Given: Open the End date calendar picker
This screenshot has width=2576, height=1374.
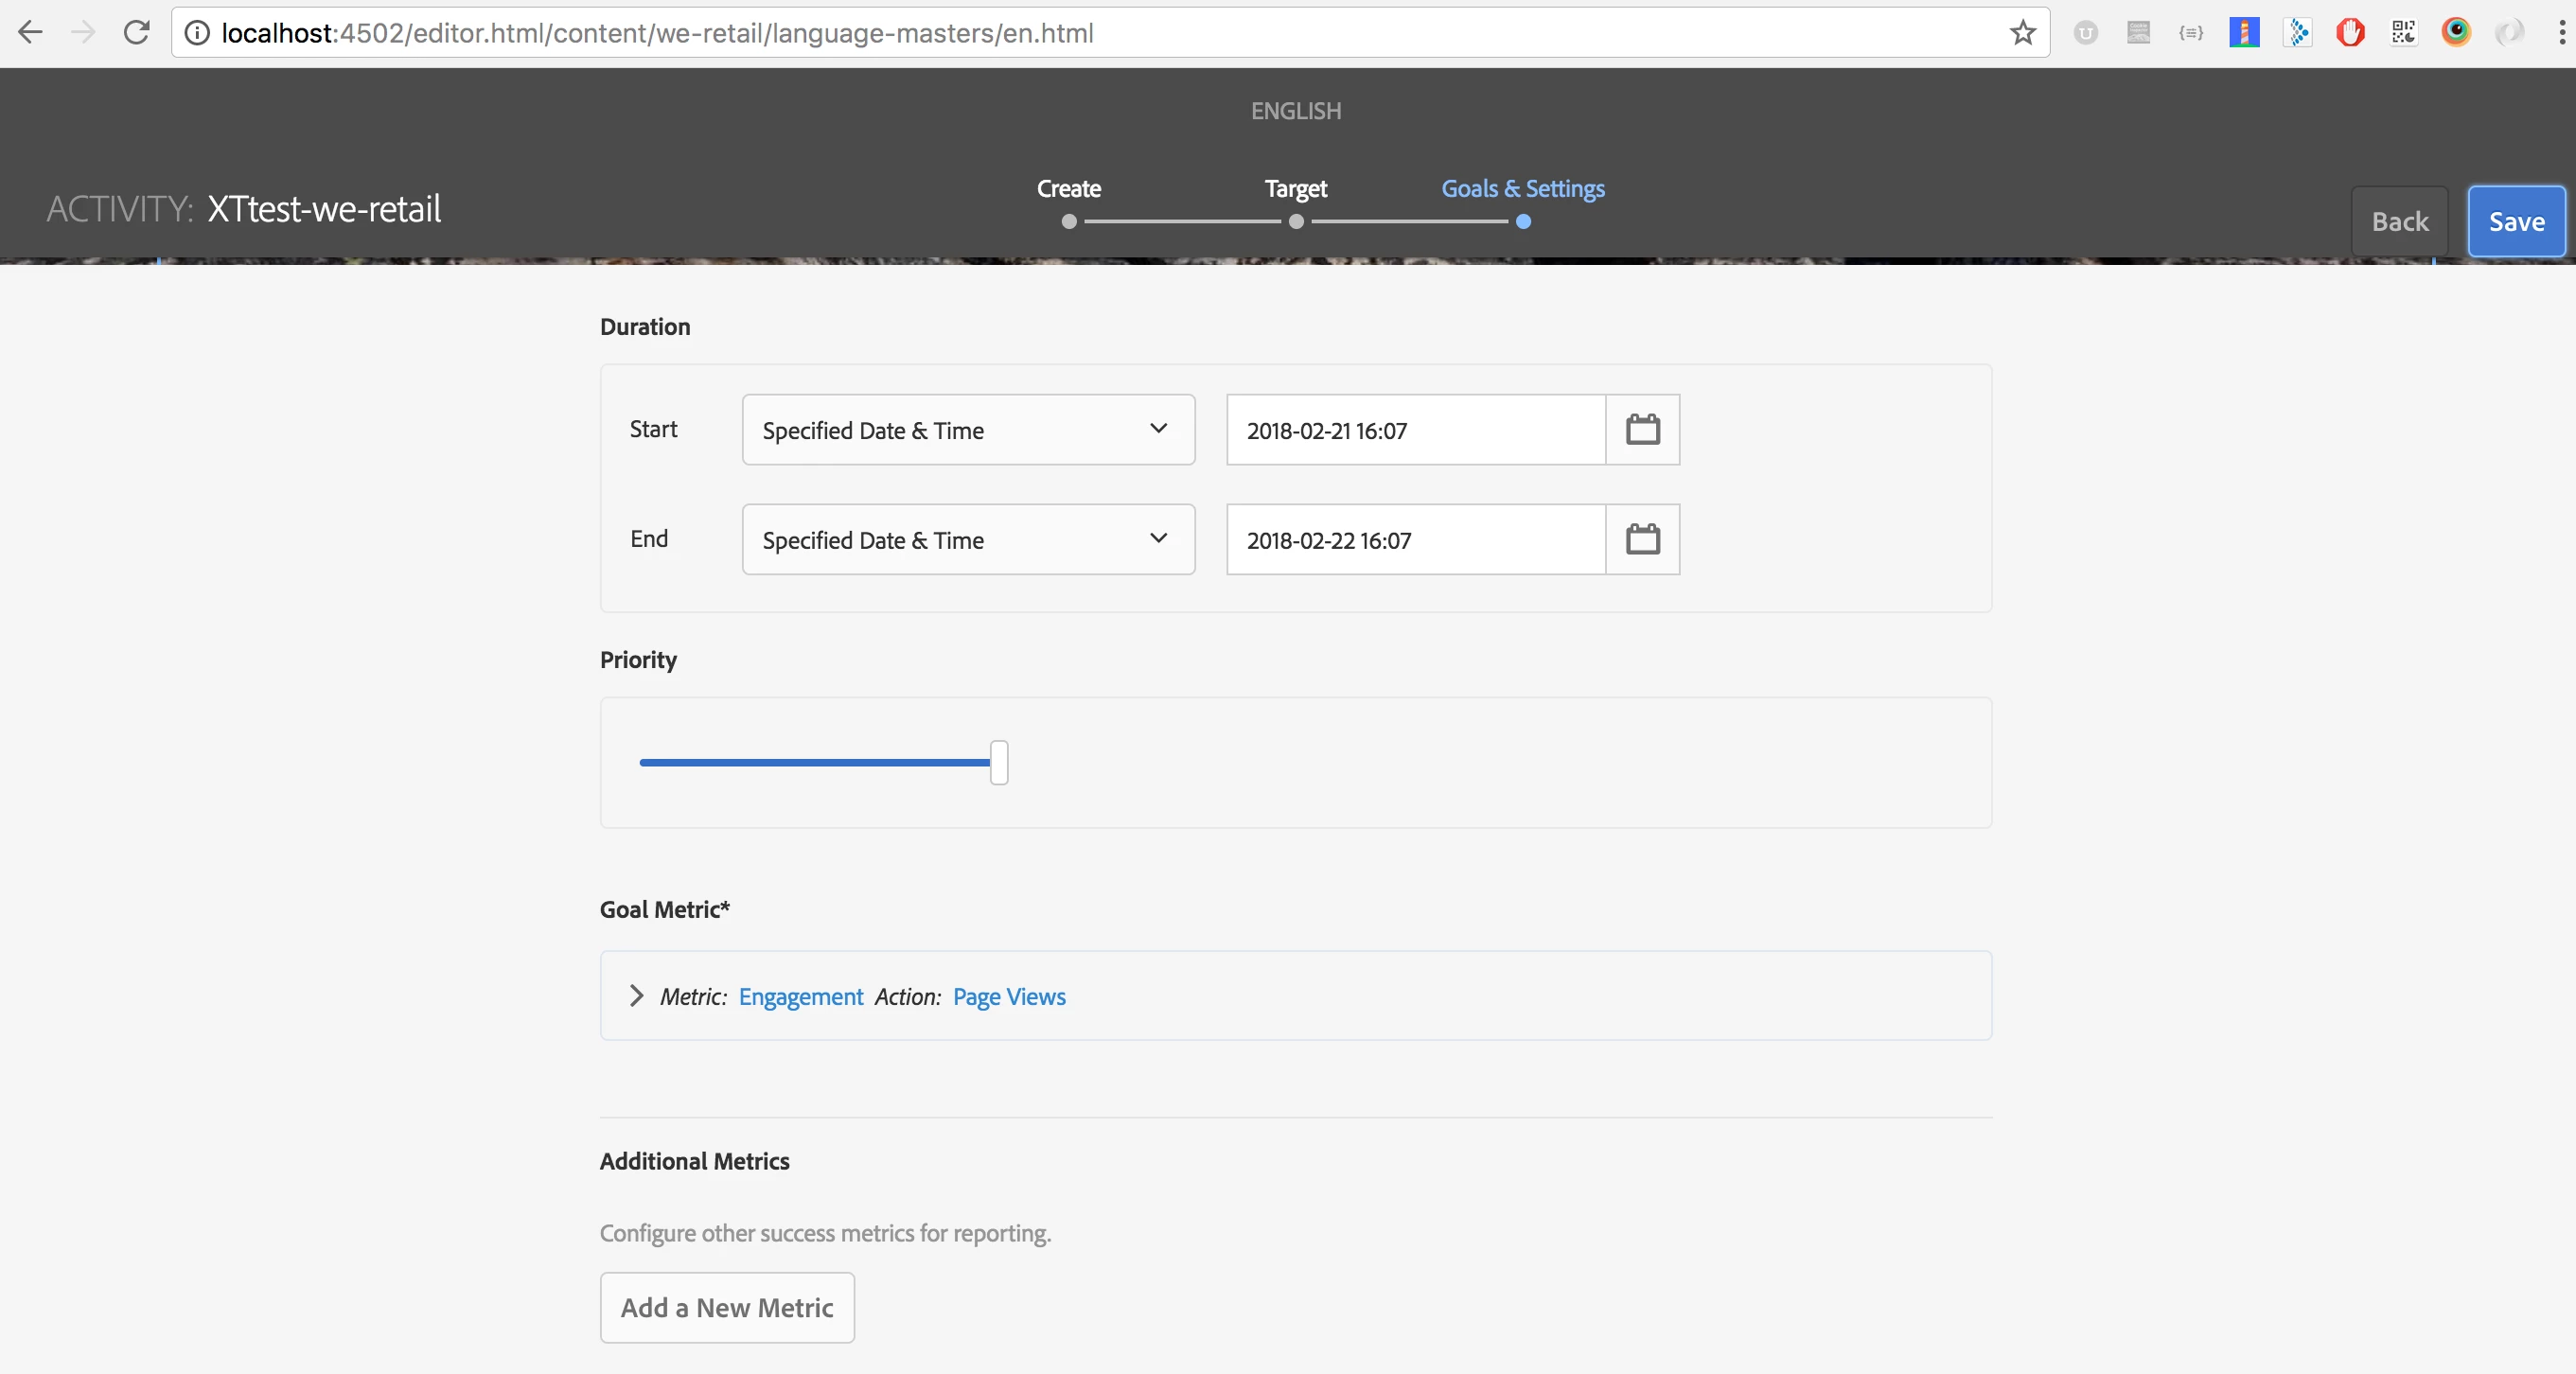Looking at the screenshot, I should tap(1642, 539).
